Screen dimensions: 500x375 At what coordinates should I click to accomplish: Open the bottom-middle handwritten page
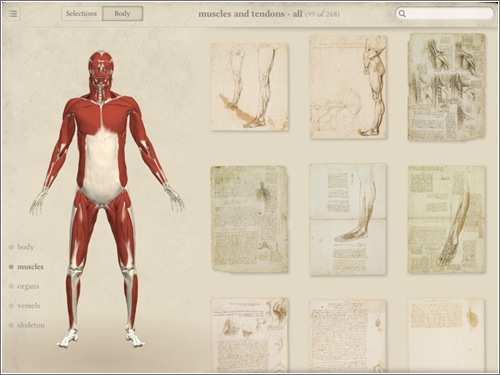(348, 336)
